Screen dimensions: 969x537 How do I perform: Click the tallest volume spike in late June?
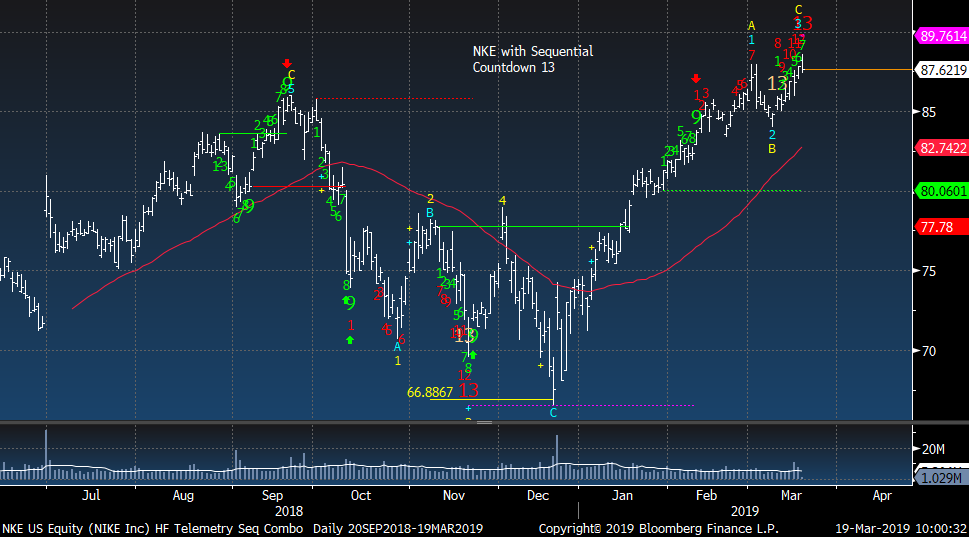46,454
